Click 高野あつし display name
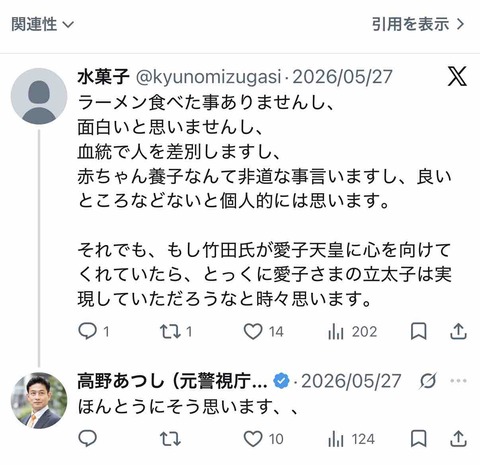The width and height of the screenshot is (480, 465). click(172, 381)
